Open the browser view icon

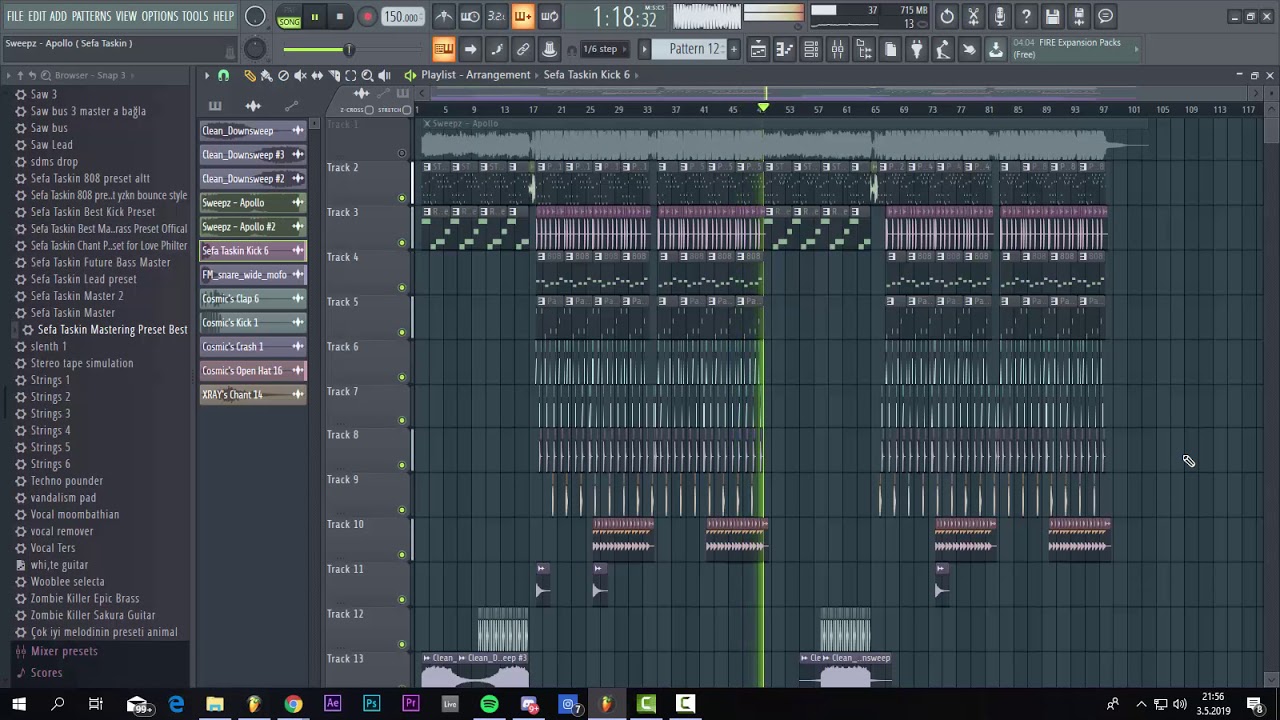pyautogui.click(x=863, y=49)
